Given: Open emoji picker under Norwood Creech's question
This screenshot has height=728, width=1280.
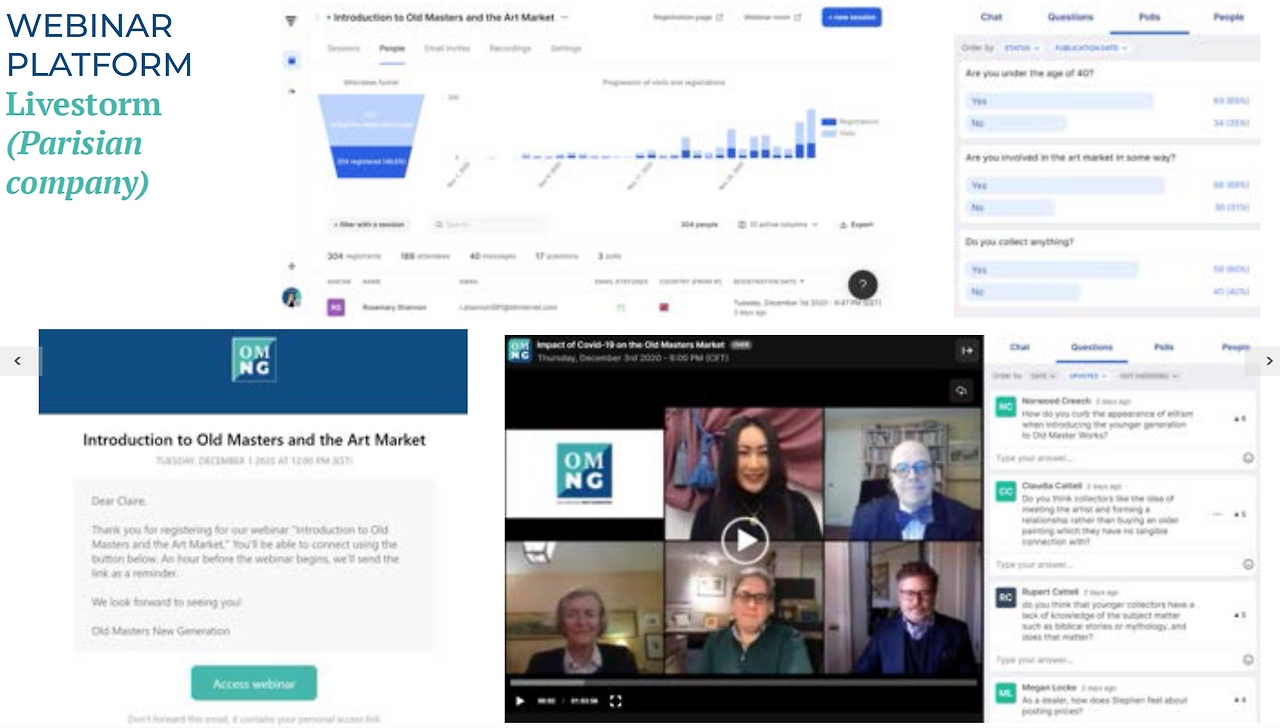Looking at the screenshot, I should coord(1248,458).
